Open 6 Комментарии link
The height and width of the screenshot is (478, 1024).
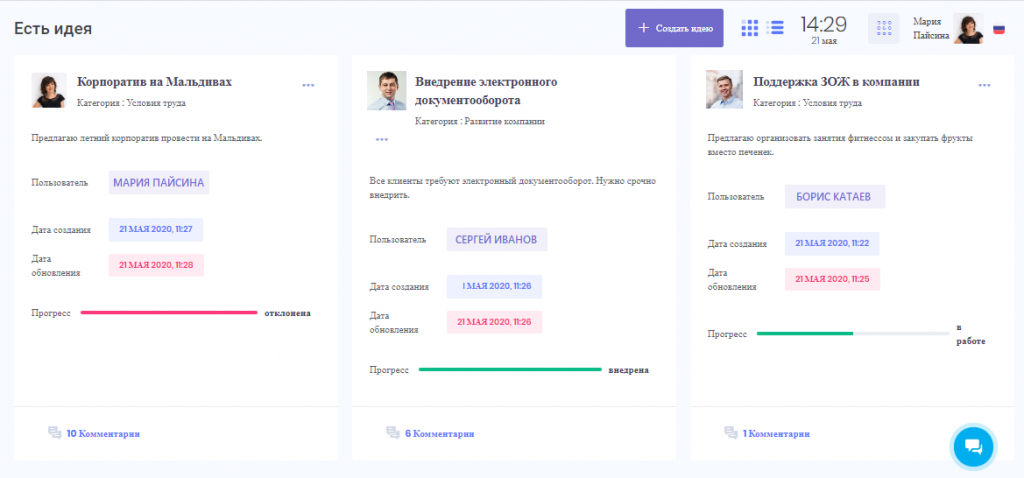tap(440, 434)
